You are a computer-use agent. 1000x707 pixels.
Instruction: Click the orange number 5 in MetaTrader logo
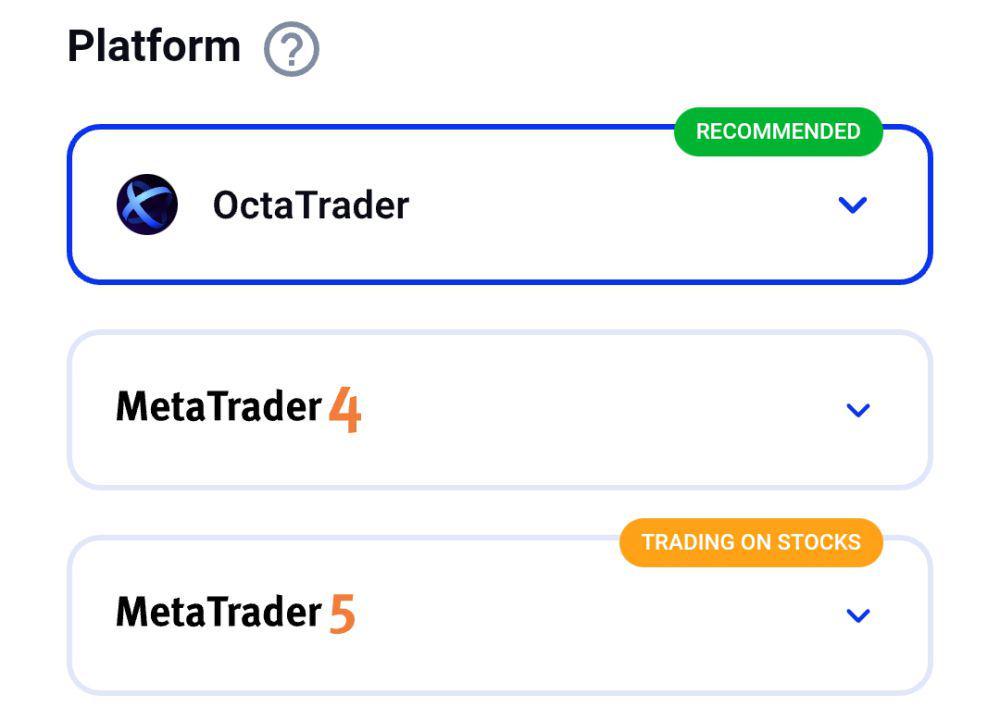coord(342,614)
